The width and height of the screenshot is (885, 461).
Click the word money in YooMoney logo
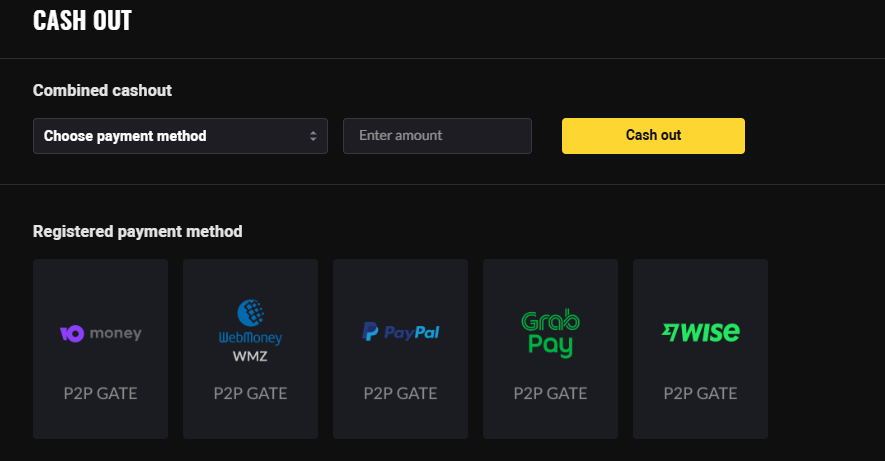coord(116,334)
